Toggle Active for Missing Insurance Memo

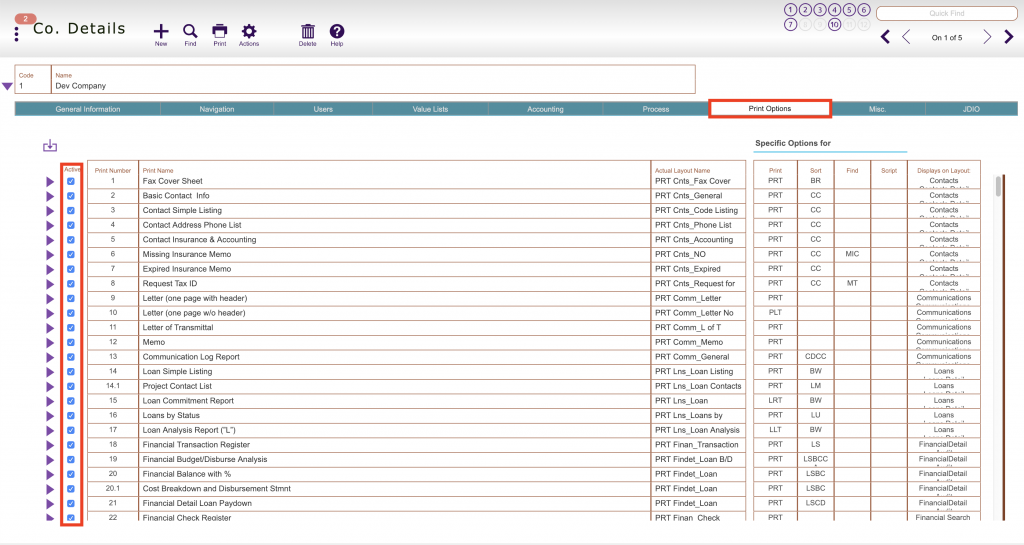[71, 255]
